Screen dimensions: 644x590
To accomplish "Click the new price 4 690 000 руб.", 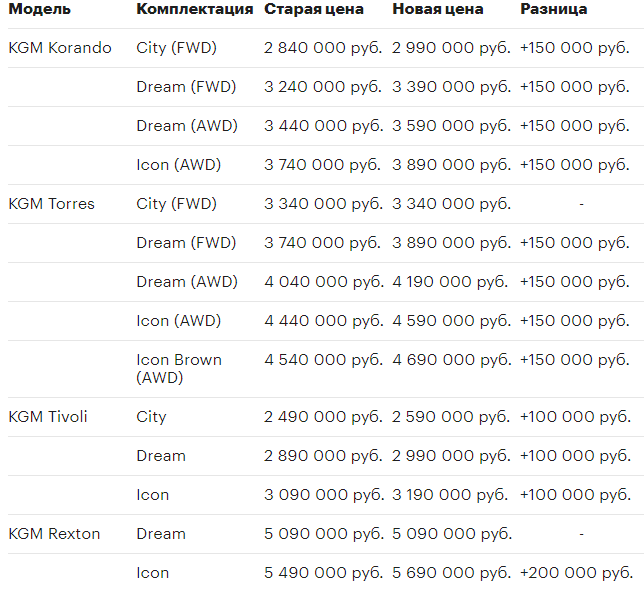I will pyautogui.click(x=451, y=360).
